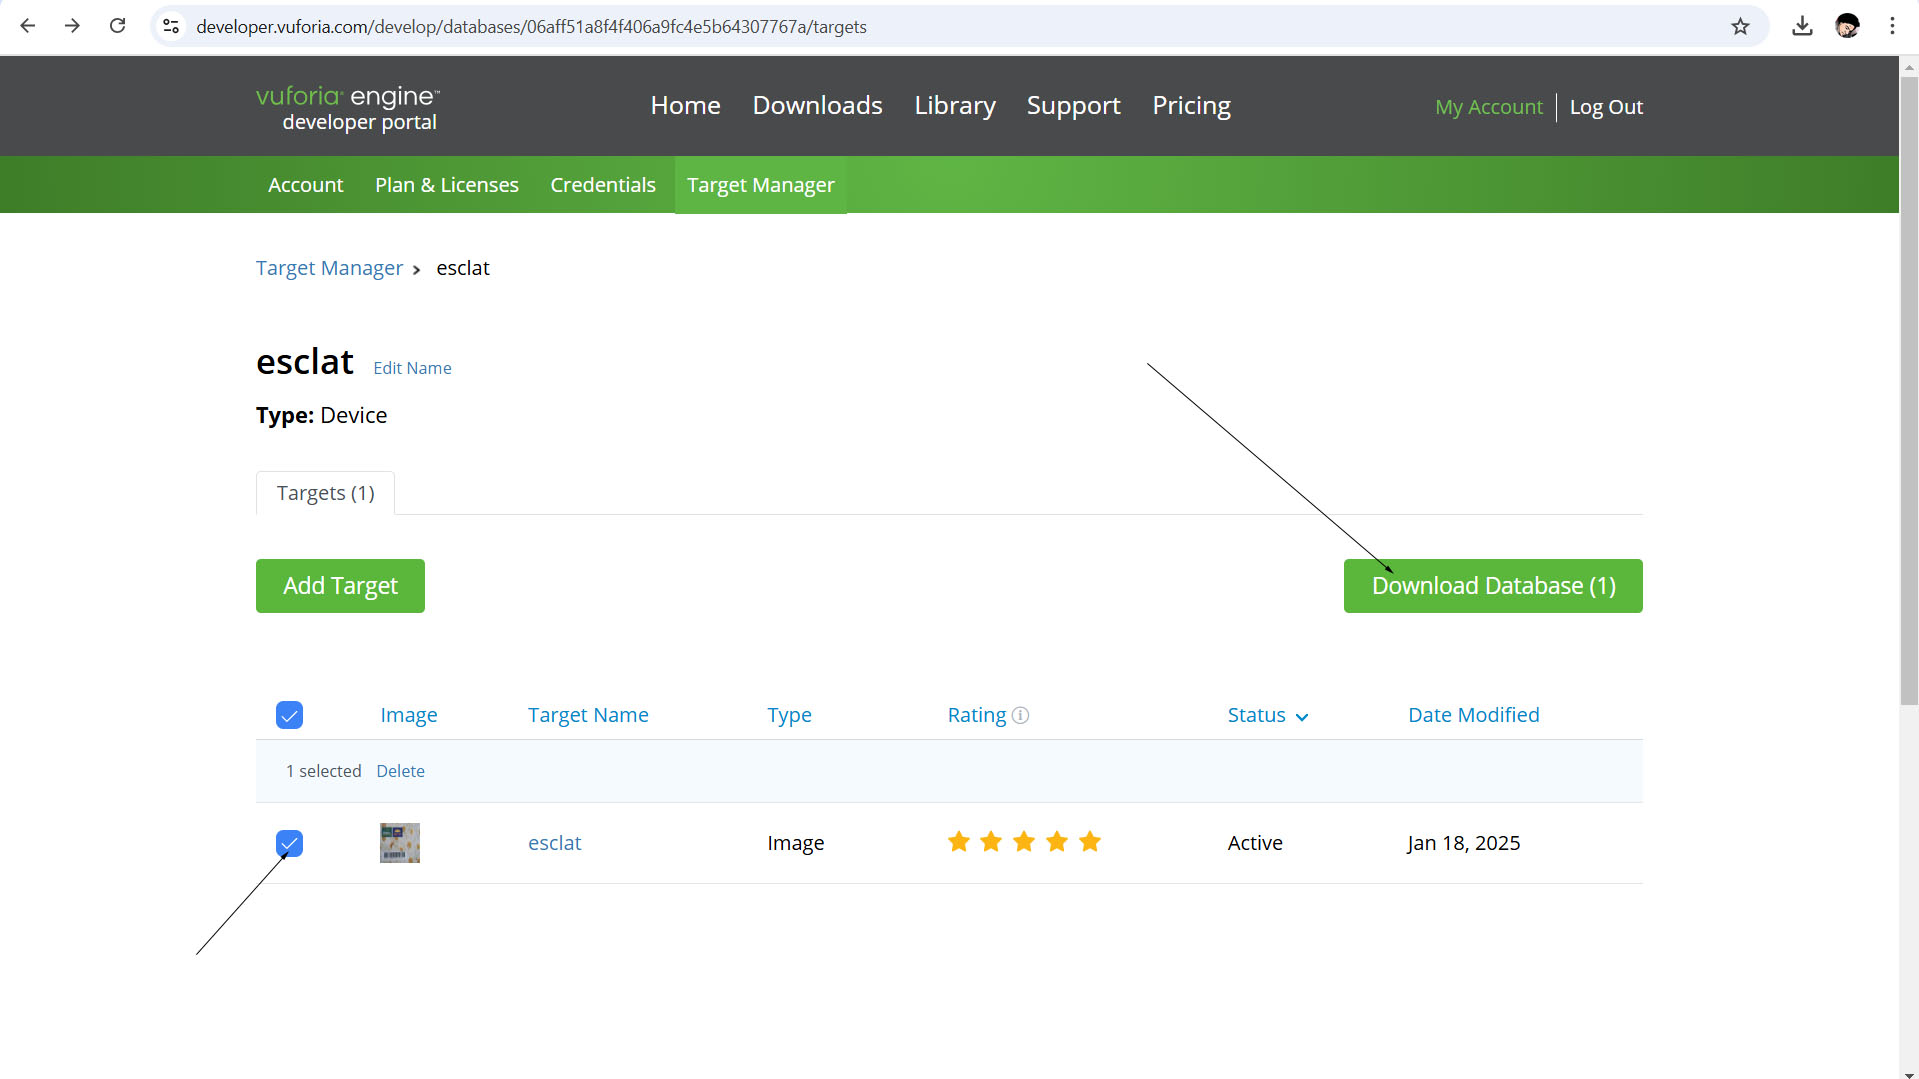Open the Chrome three-dot menu

tap(1892, 26)
